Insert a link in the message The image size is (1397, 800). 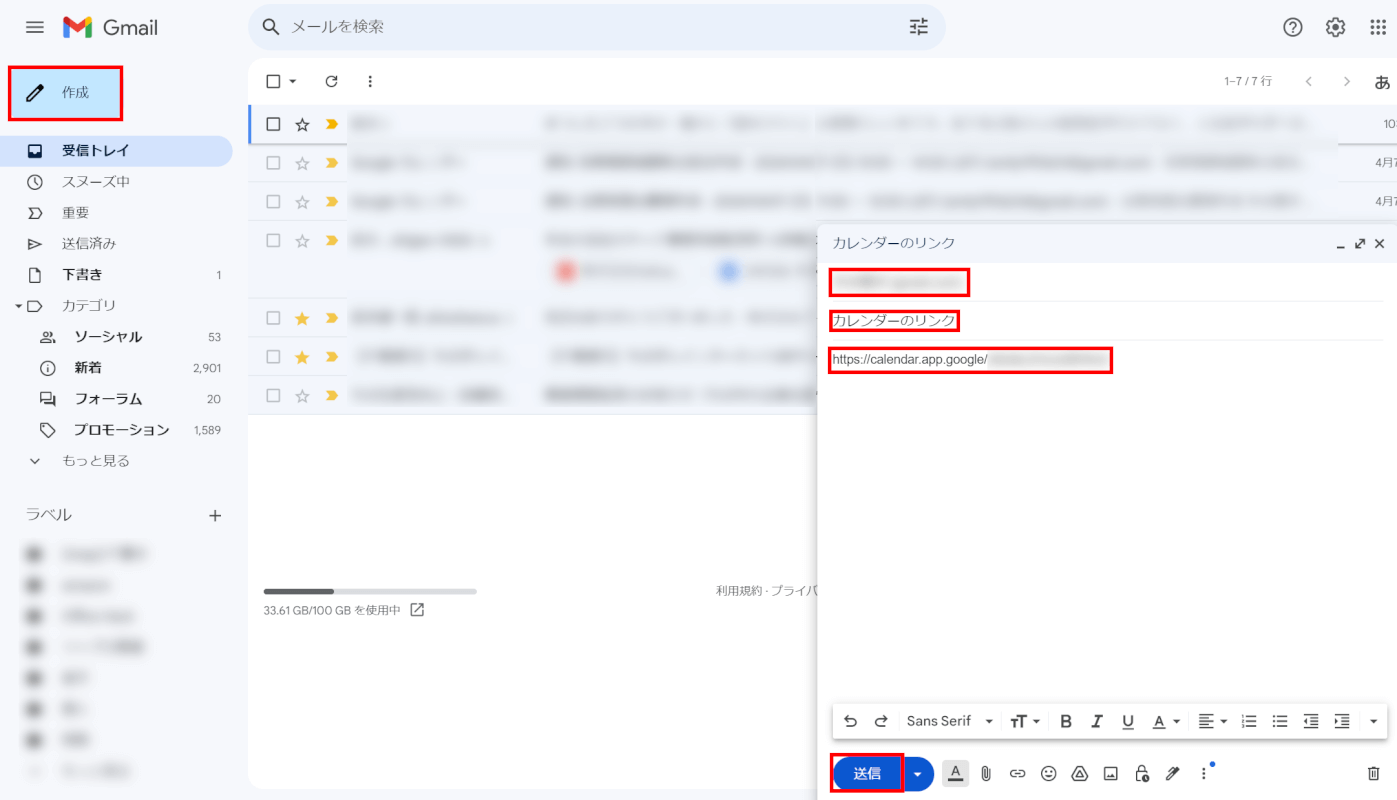(1017, 773)
